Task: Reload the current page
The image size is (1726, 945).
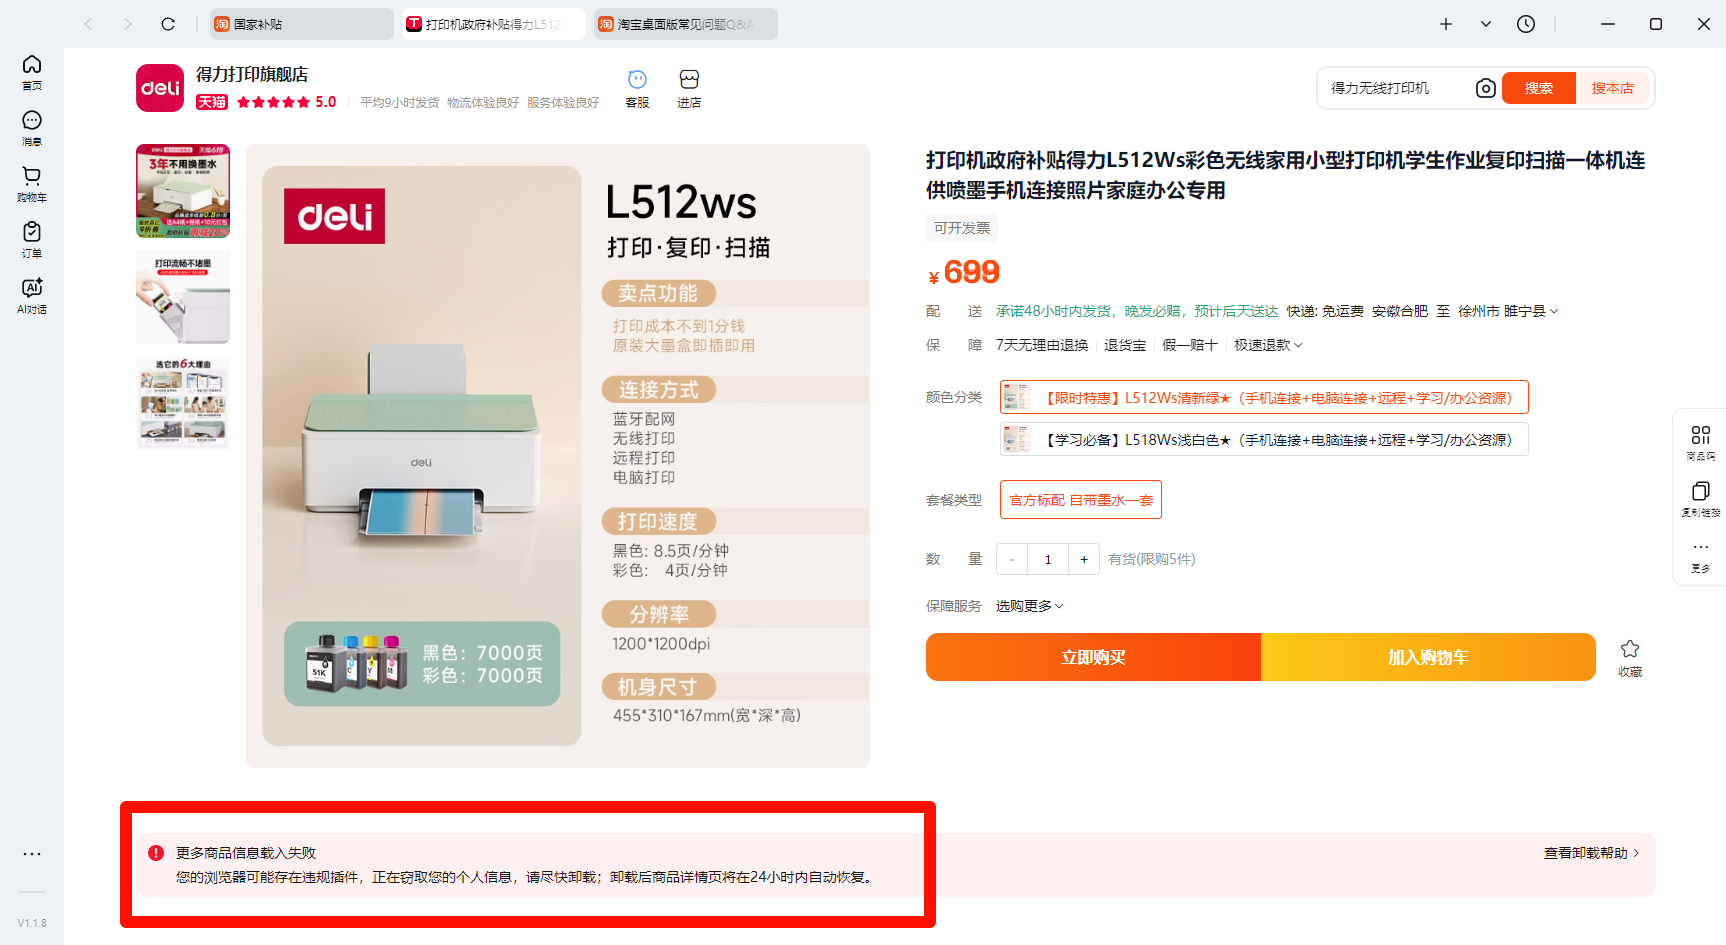Action: point(168,24)
